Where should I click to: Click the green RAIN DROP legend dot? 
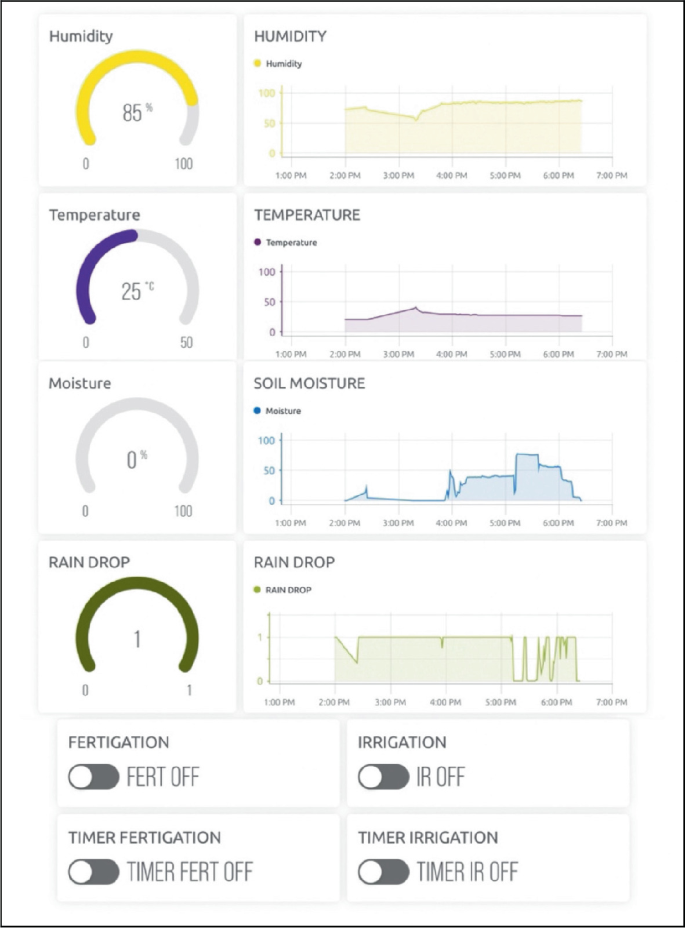pyautogui.click(x=257, y=589)
